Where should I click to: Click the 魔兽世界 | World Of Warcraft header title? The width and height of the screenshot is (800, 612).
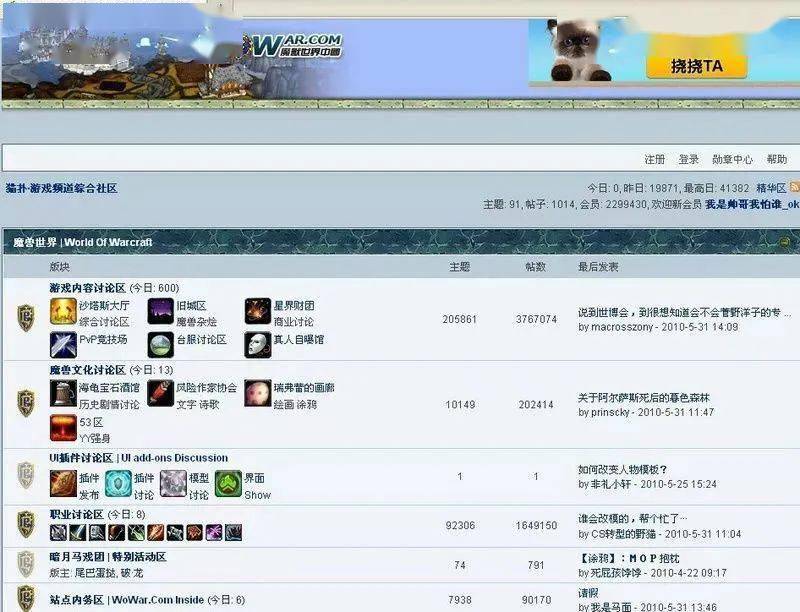83,242
